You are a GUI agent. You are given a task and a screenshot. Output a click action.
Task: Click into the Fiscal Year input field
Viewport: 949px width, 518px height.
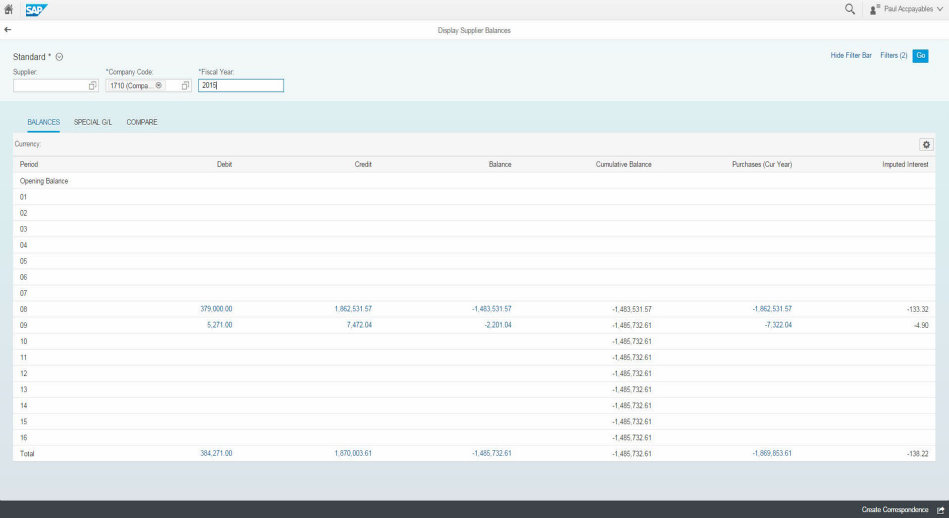pyautogui.click(x=240, y=86)
